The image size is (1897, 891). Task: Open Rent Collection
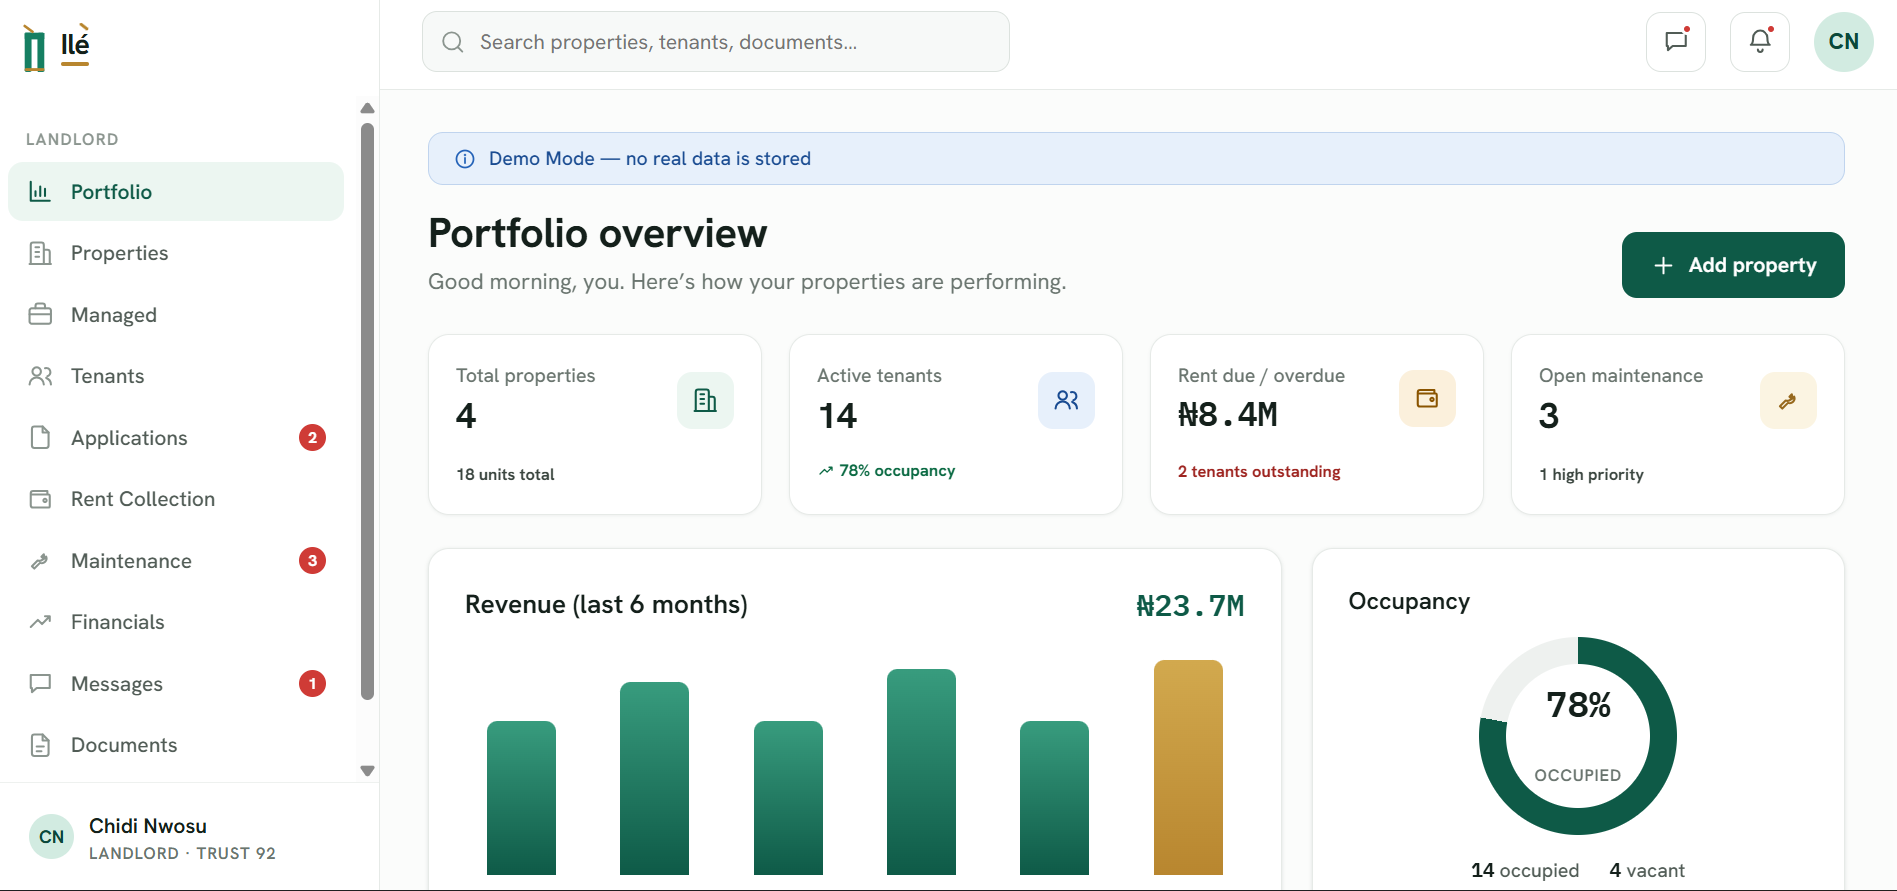[x=176, y=499]
